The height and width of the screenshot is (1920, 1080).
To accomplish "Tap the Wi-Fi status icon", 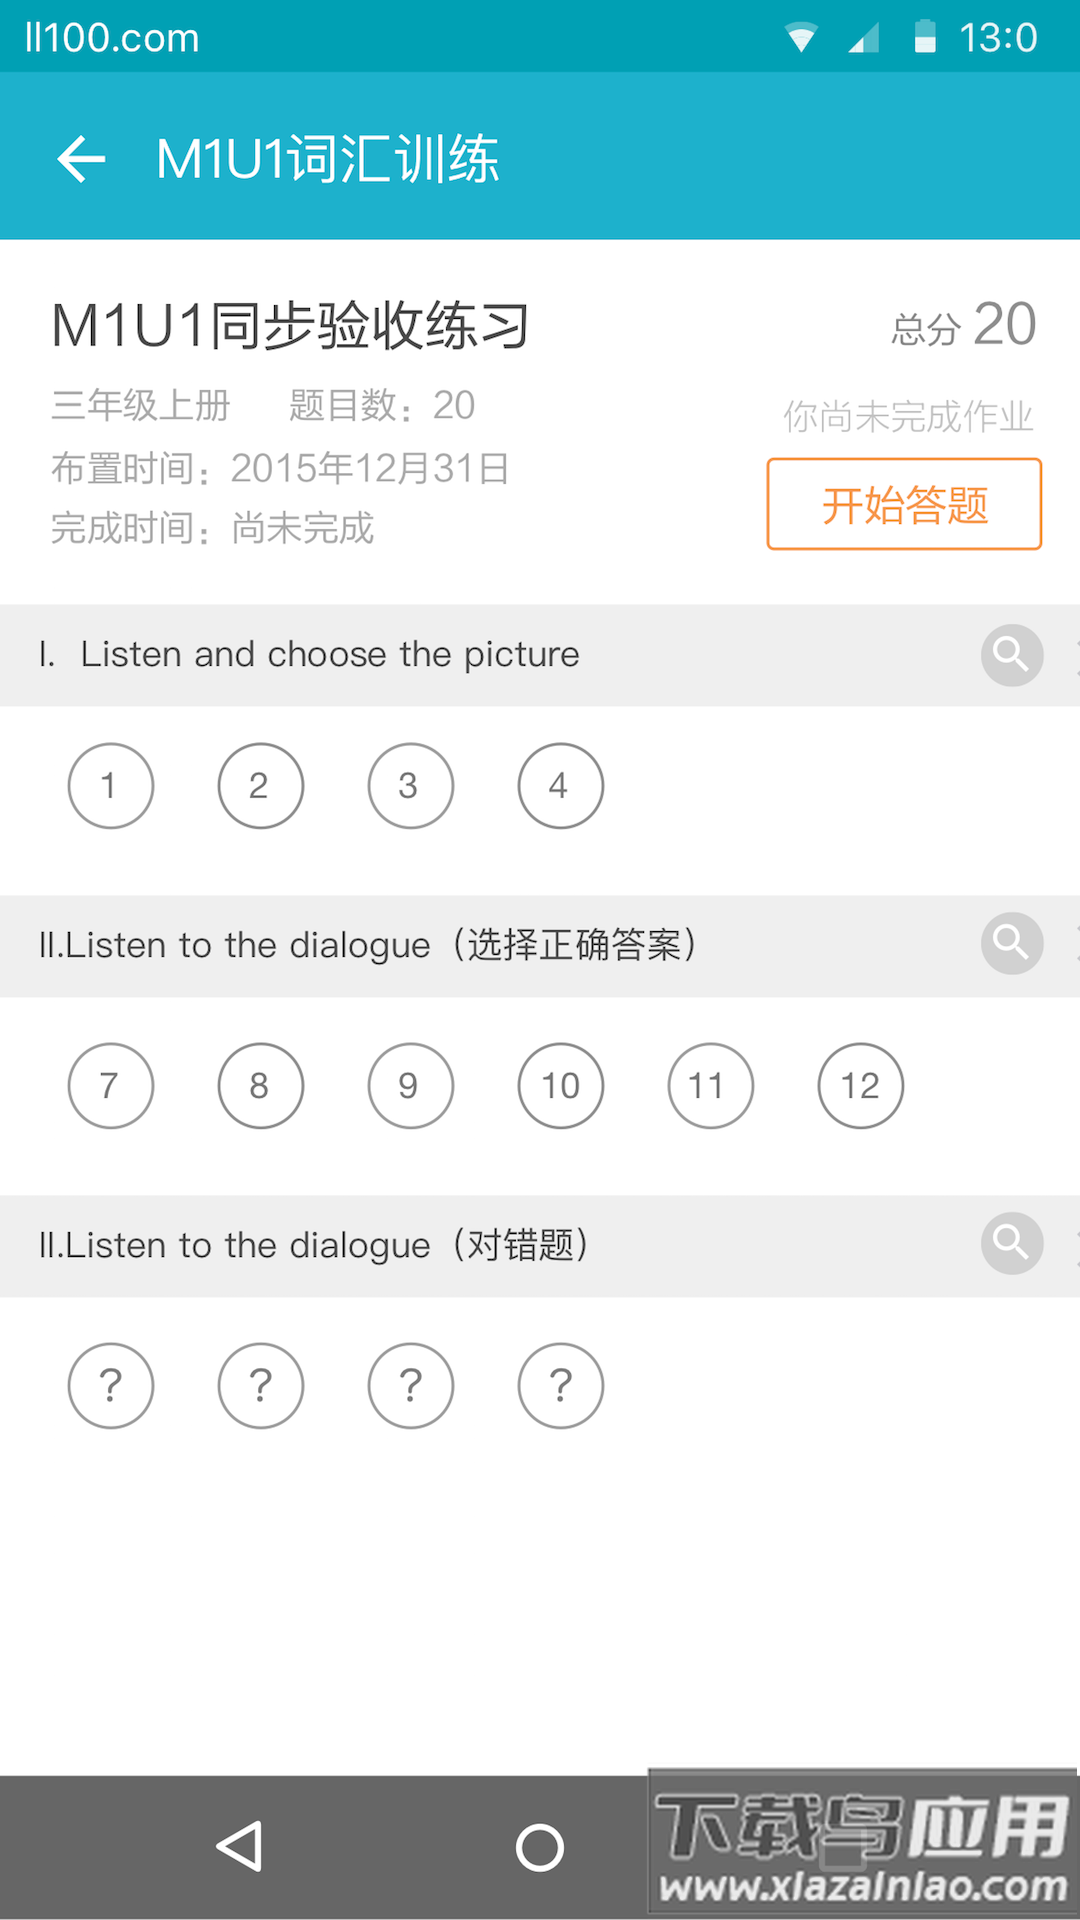I will [801, 38].
